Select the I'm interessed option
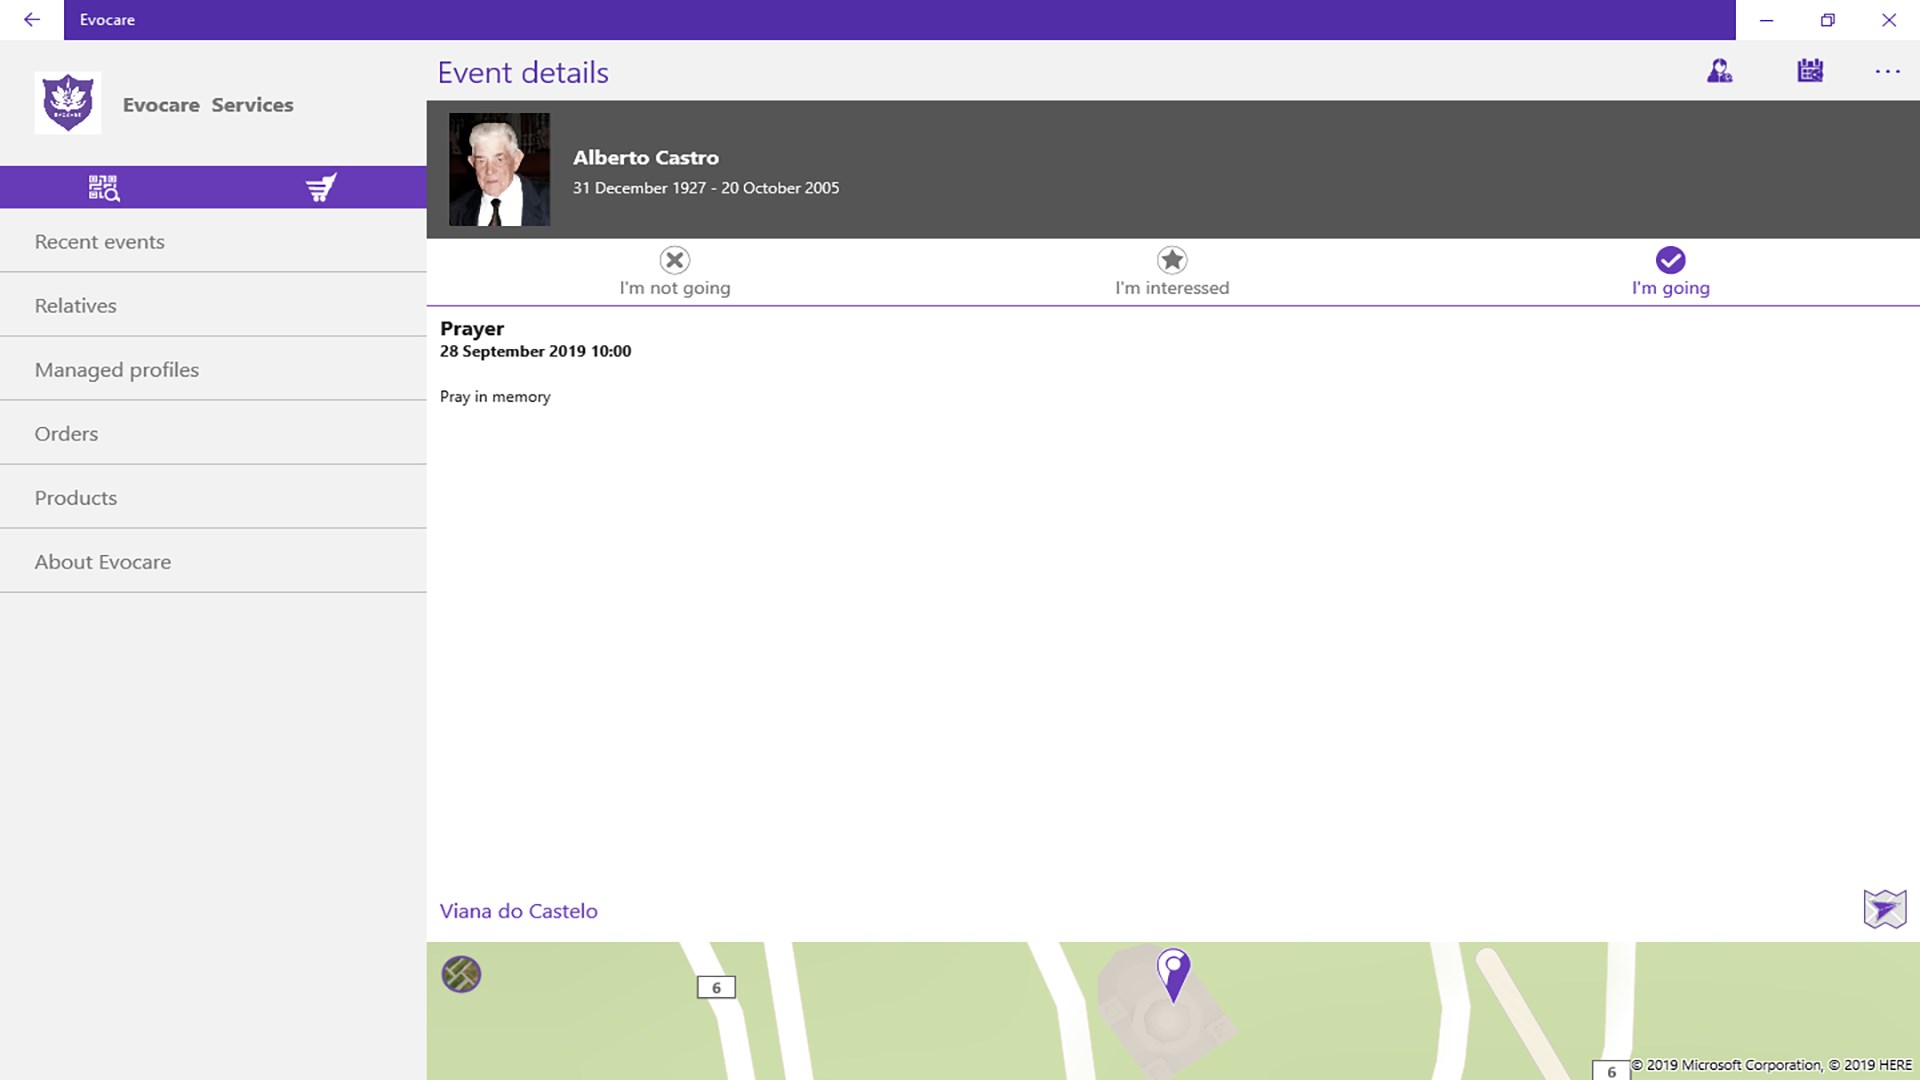This screenshot has width=1920, height=1080. [1172, 272]
